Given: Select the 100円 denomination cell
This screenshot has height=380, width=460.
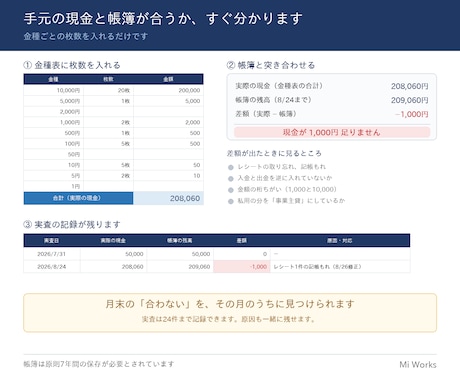Looking at the screenshot, I should click(x=54, y=144).
